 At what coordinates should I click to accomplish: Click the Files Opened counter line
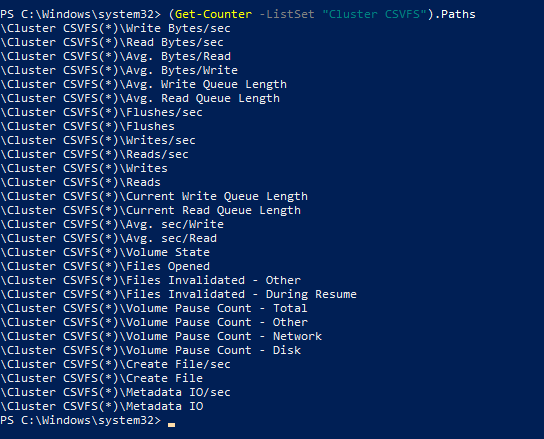click(x=105, y=266)
